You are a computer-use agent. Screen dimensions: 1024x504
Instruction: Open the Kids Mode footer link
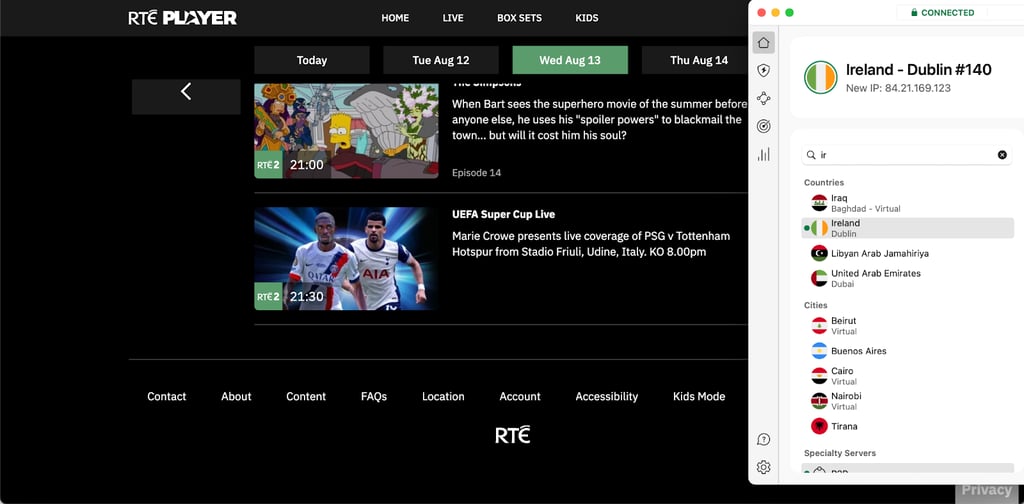click(x=699, y=396)
